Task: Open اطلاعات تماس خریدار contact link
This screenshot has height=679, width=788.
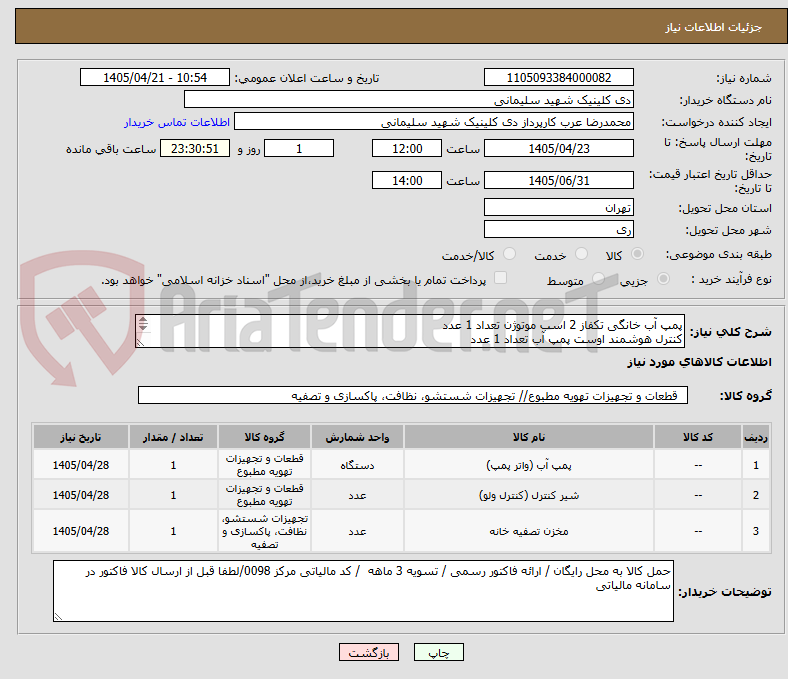Action: [177, 122]
